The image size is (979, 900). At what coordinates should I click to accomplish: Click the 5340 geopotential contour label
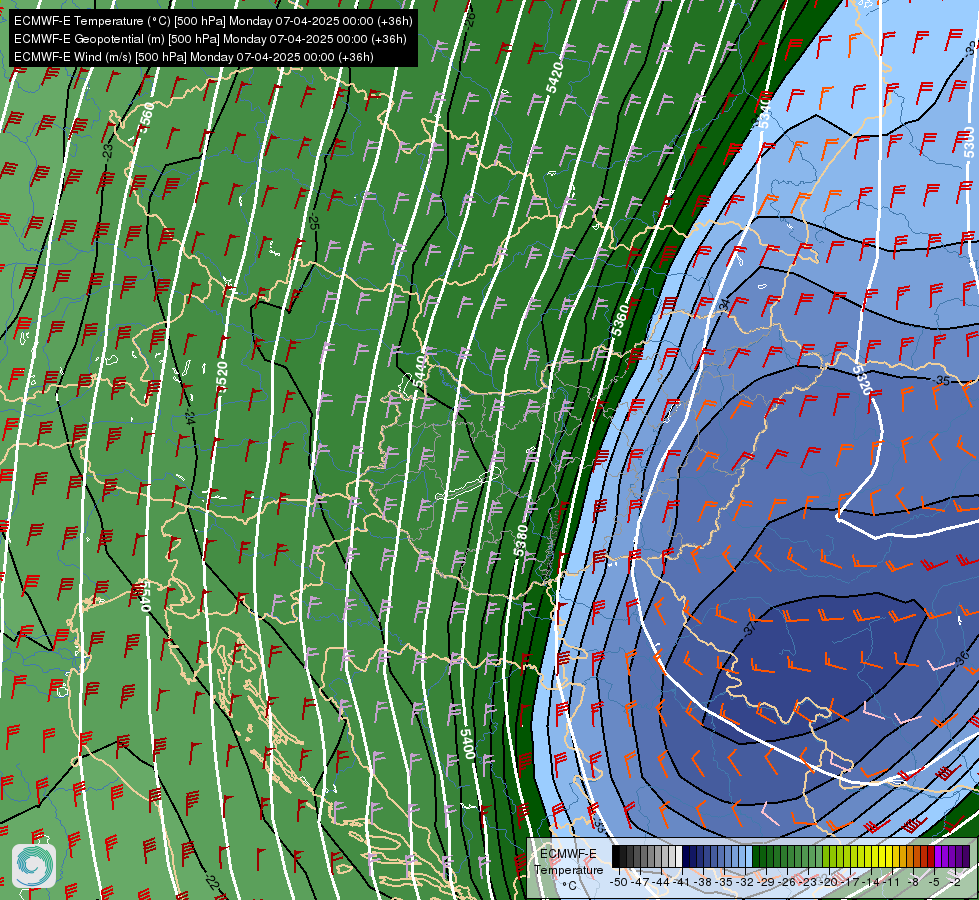pyautogui.click(x=764, y=113)
